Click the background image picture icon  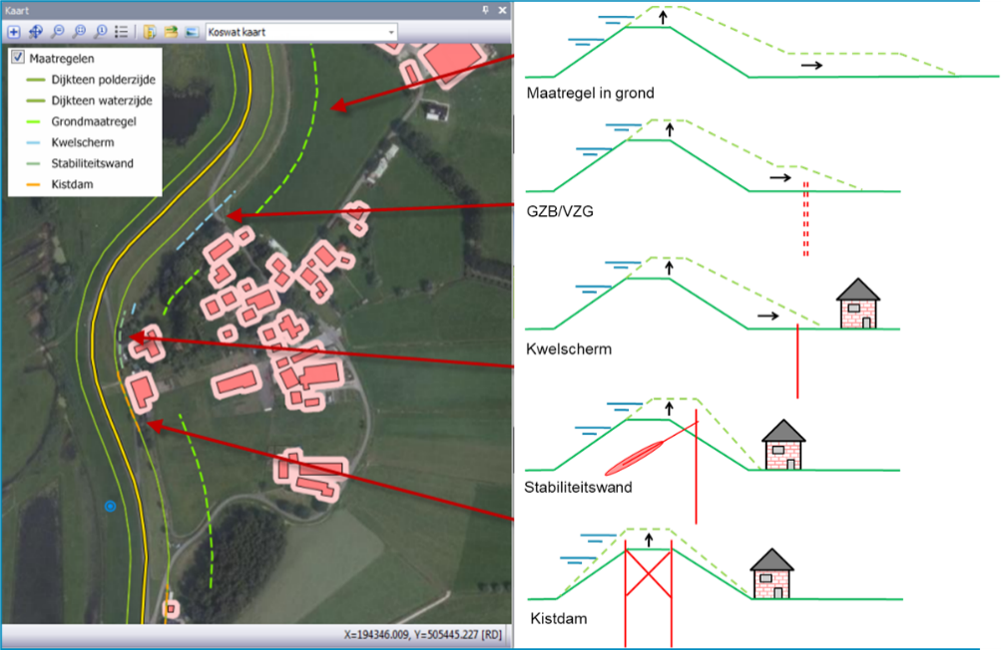point(192,32)
